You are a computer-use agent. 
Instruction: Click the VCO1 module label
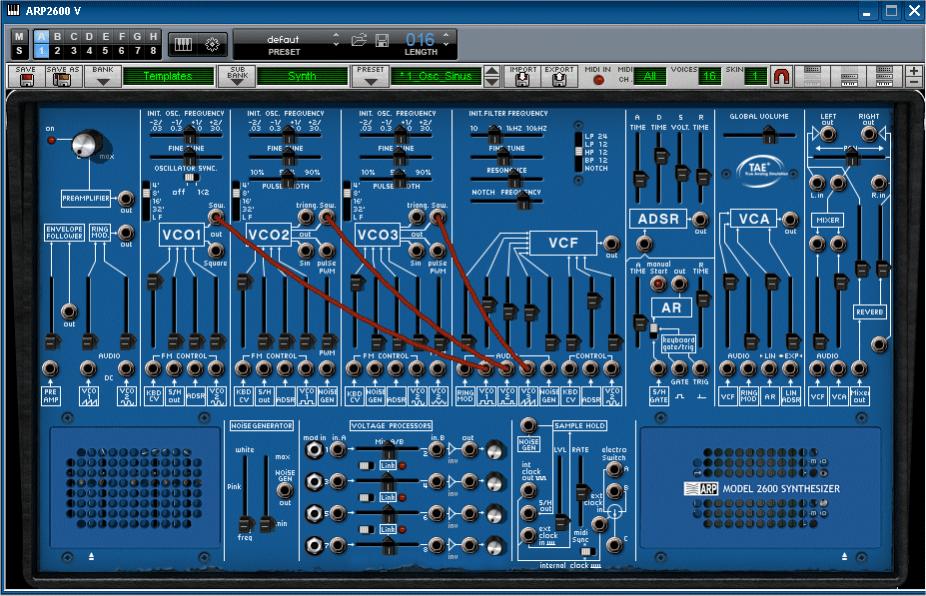(x=181, y=235)
